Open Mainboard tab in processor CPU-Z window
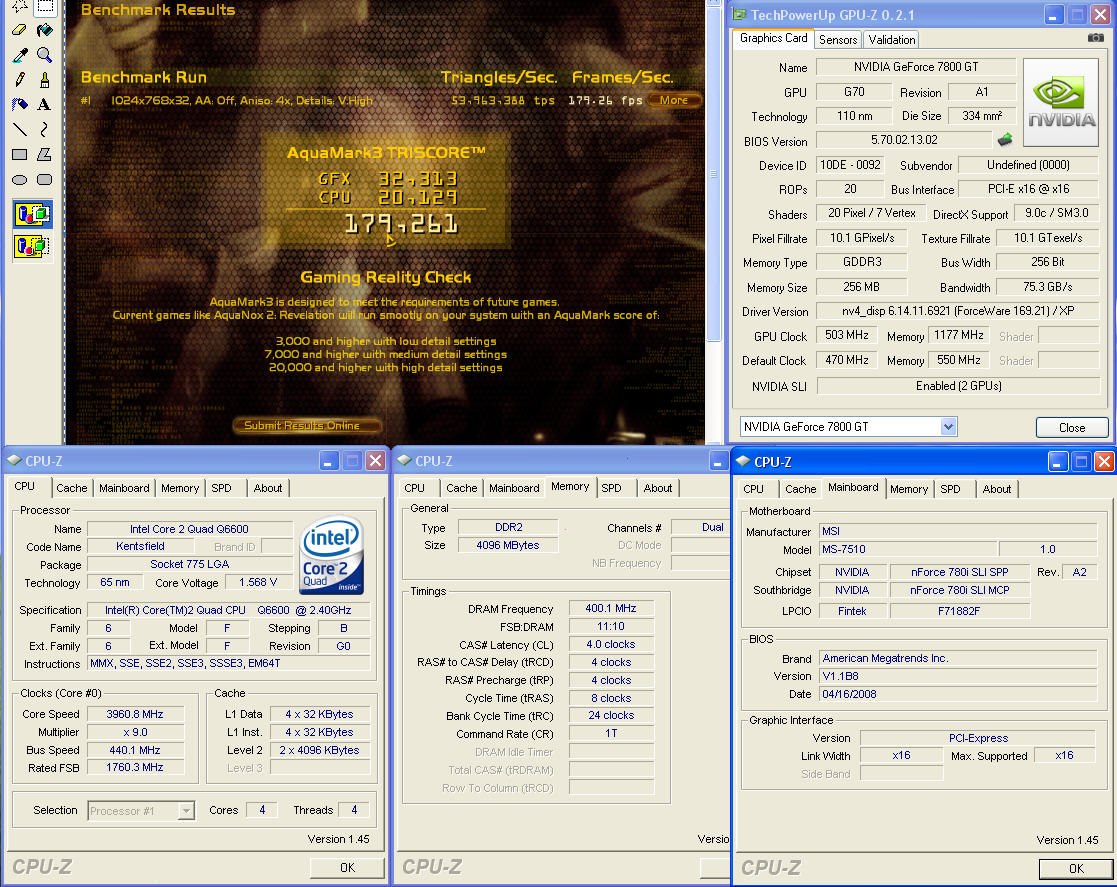The height and width of the screenshot is (887, 1117). coord(124,488)
